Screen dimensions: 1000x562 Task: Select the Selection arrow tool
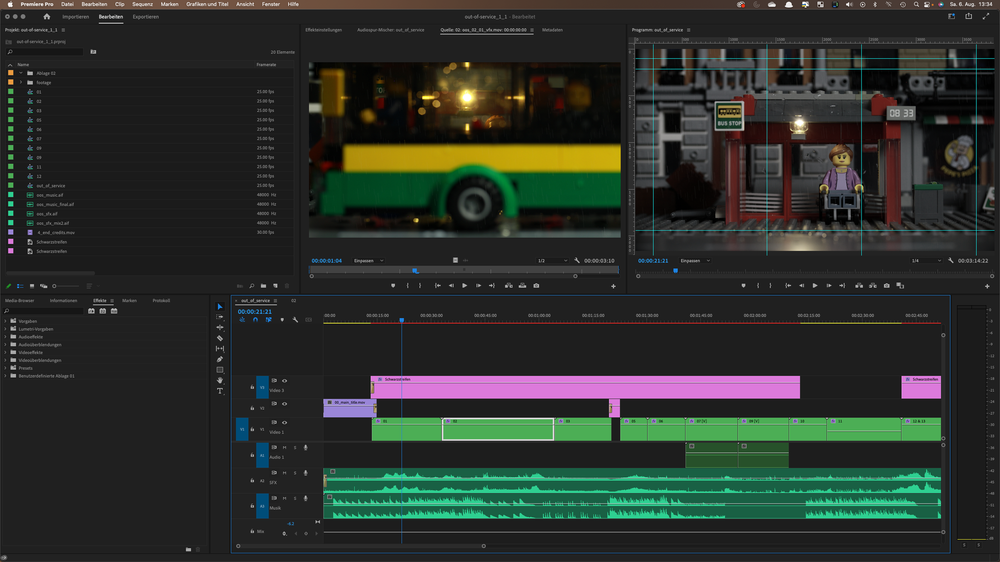pos(220,307)
